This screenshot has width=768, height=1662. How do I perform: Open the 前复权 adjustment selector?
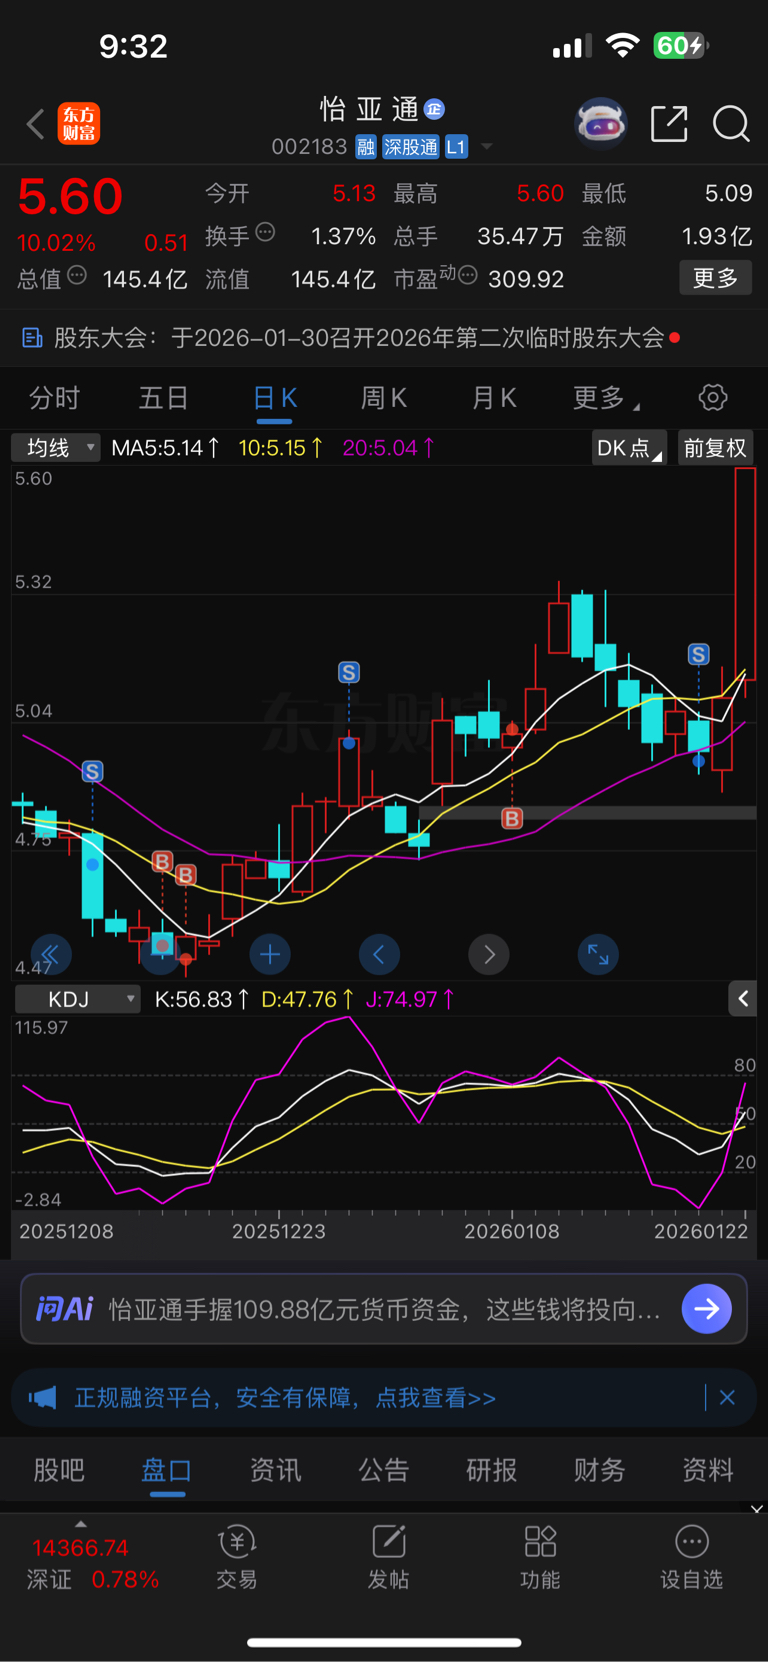[x=715, y=448]
